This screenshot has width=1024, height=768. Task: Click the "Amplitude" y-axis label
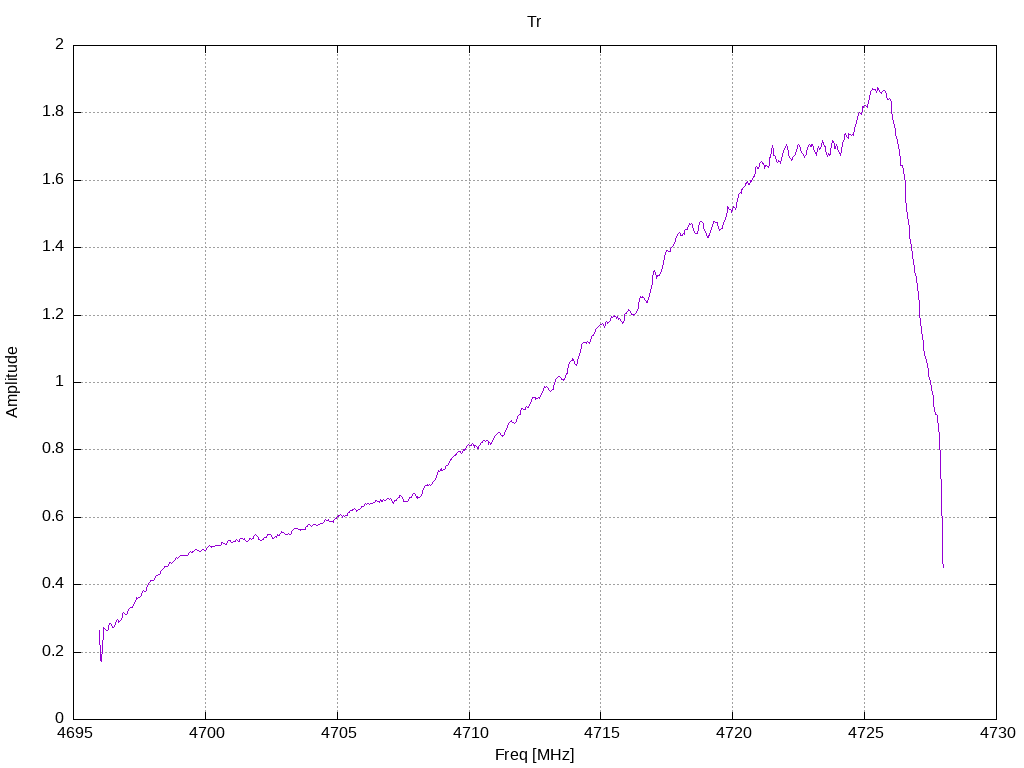(12, 382)
